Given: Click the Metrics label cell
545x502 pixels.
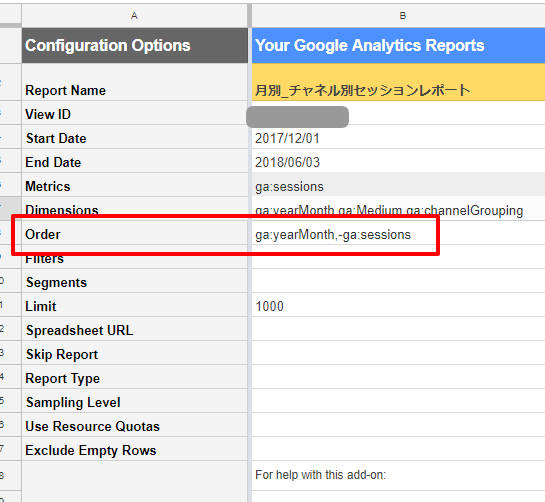Looking at the screenshot, I should tap(135, 185).
